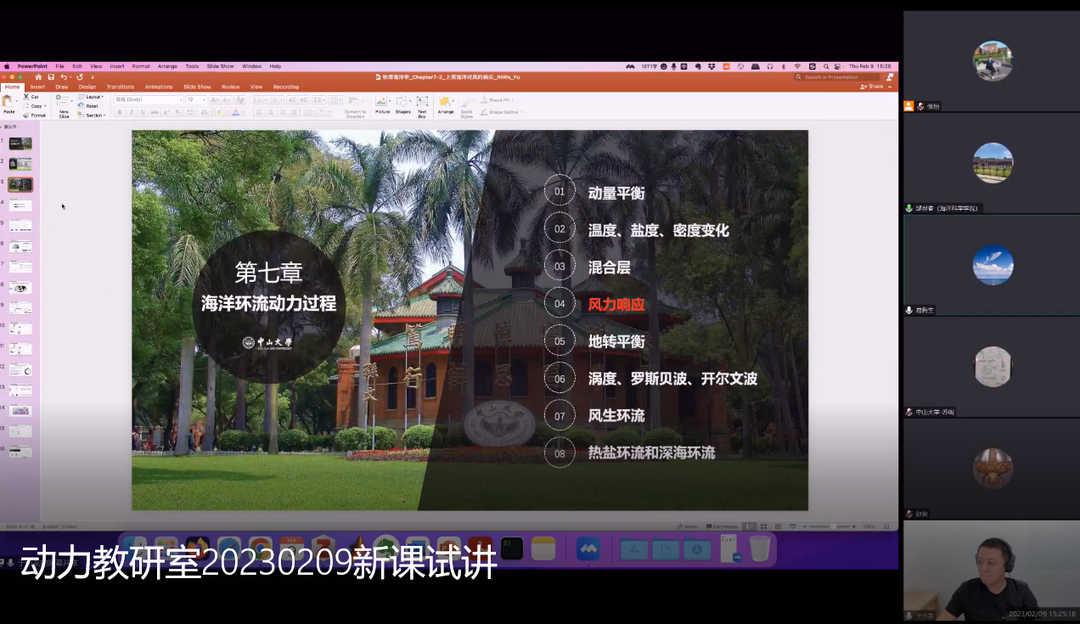
Task: Insert a Picture from the ribbon
Action: tap(382, 103)
